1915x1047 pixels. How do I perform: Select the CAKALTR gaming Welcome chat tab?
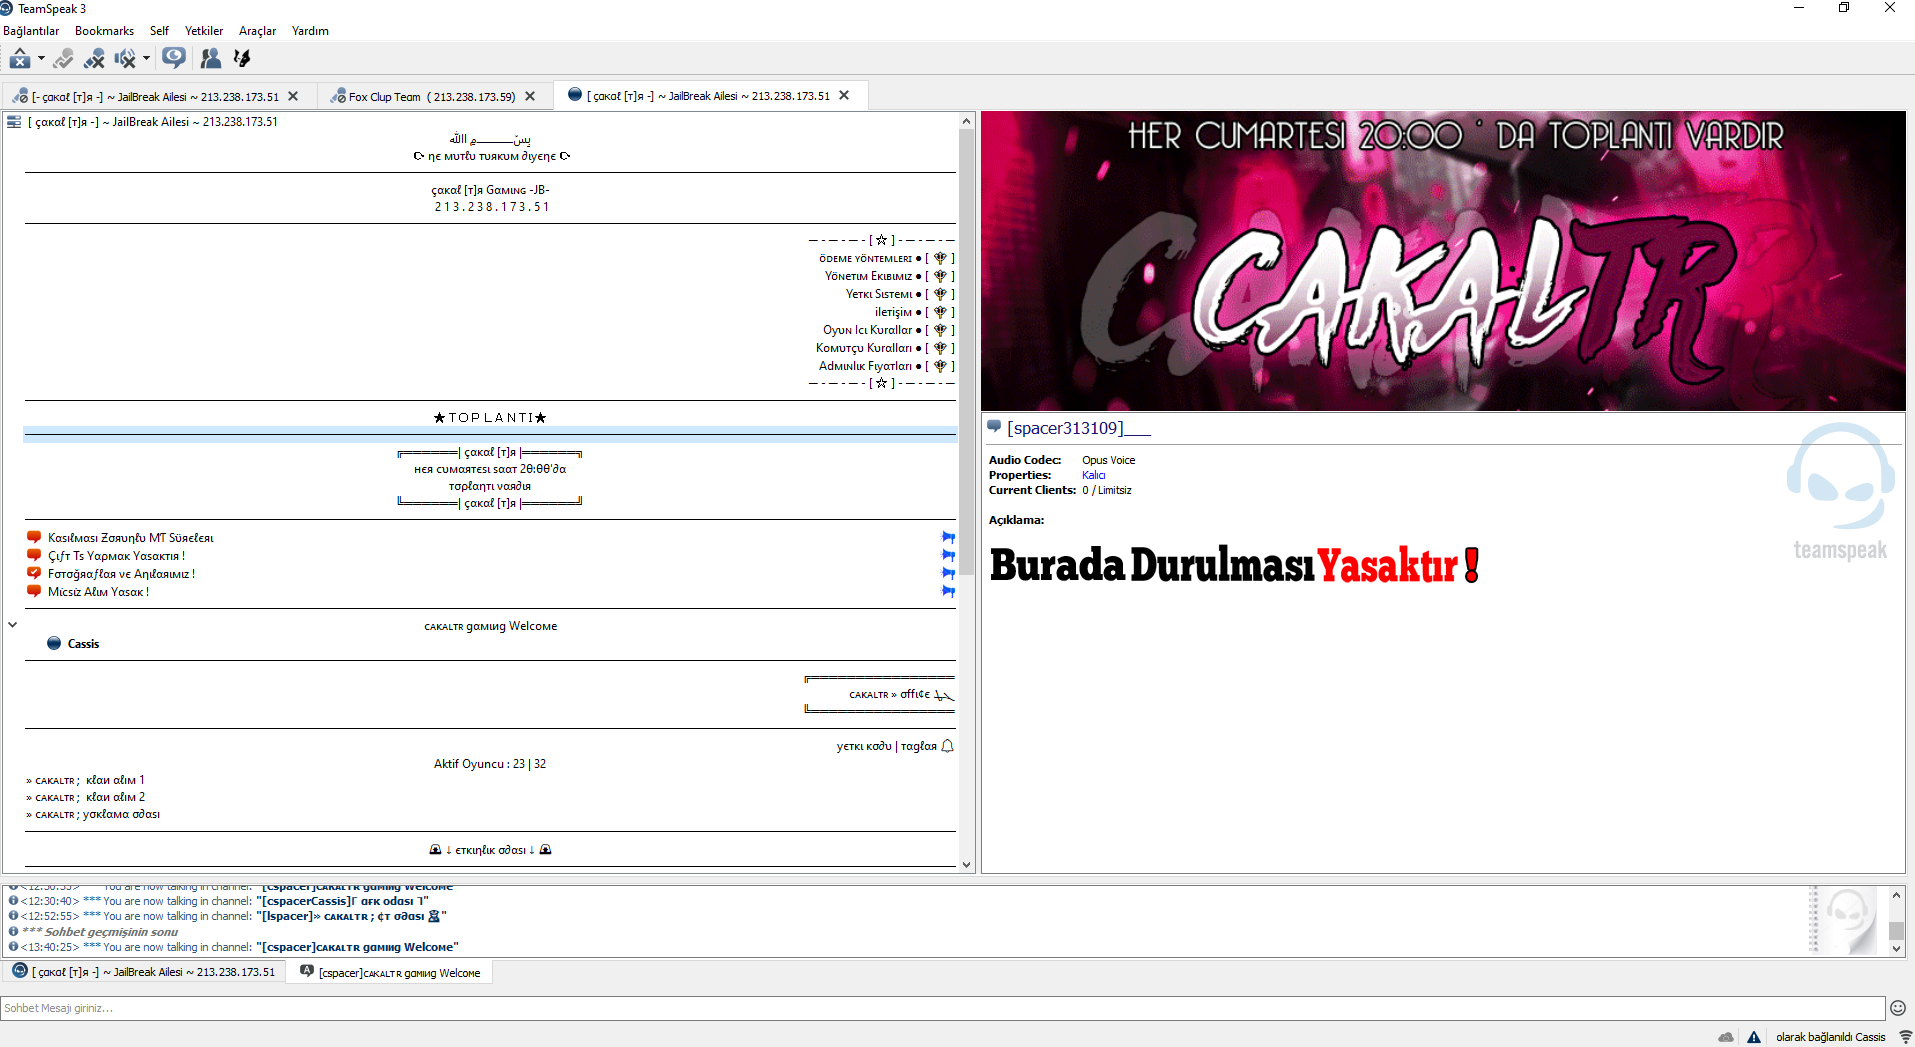pos(390,972)
